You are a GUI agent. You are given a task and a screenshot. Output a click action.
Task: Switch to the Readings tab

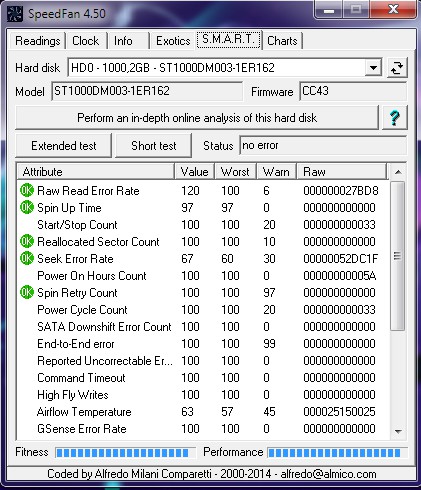tap(37, 41)
